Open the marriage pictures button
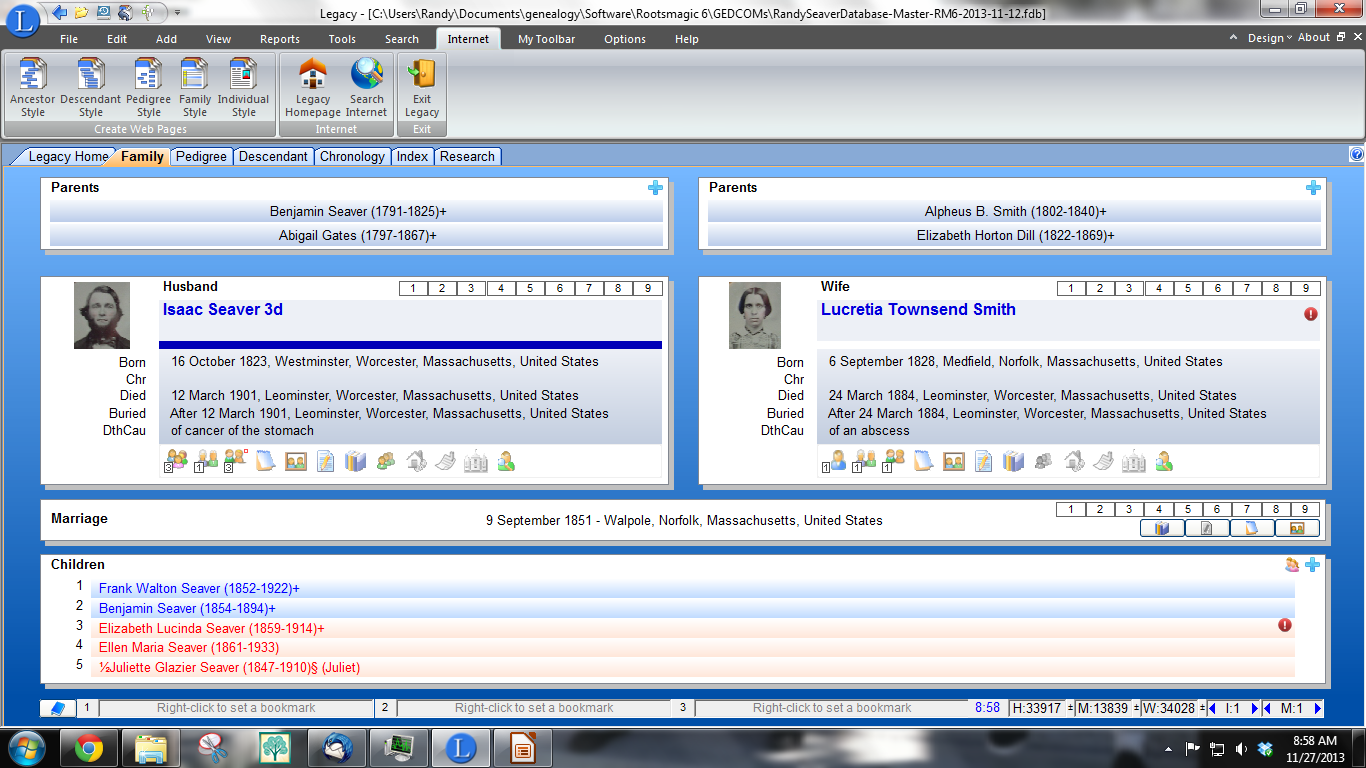The height and width of the screenshot is (768, 1366). (1297, 528)
